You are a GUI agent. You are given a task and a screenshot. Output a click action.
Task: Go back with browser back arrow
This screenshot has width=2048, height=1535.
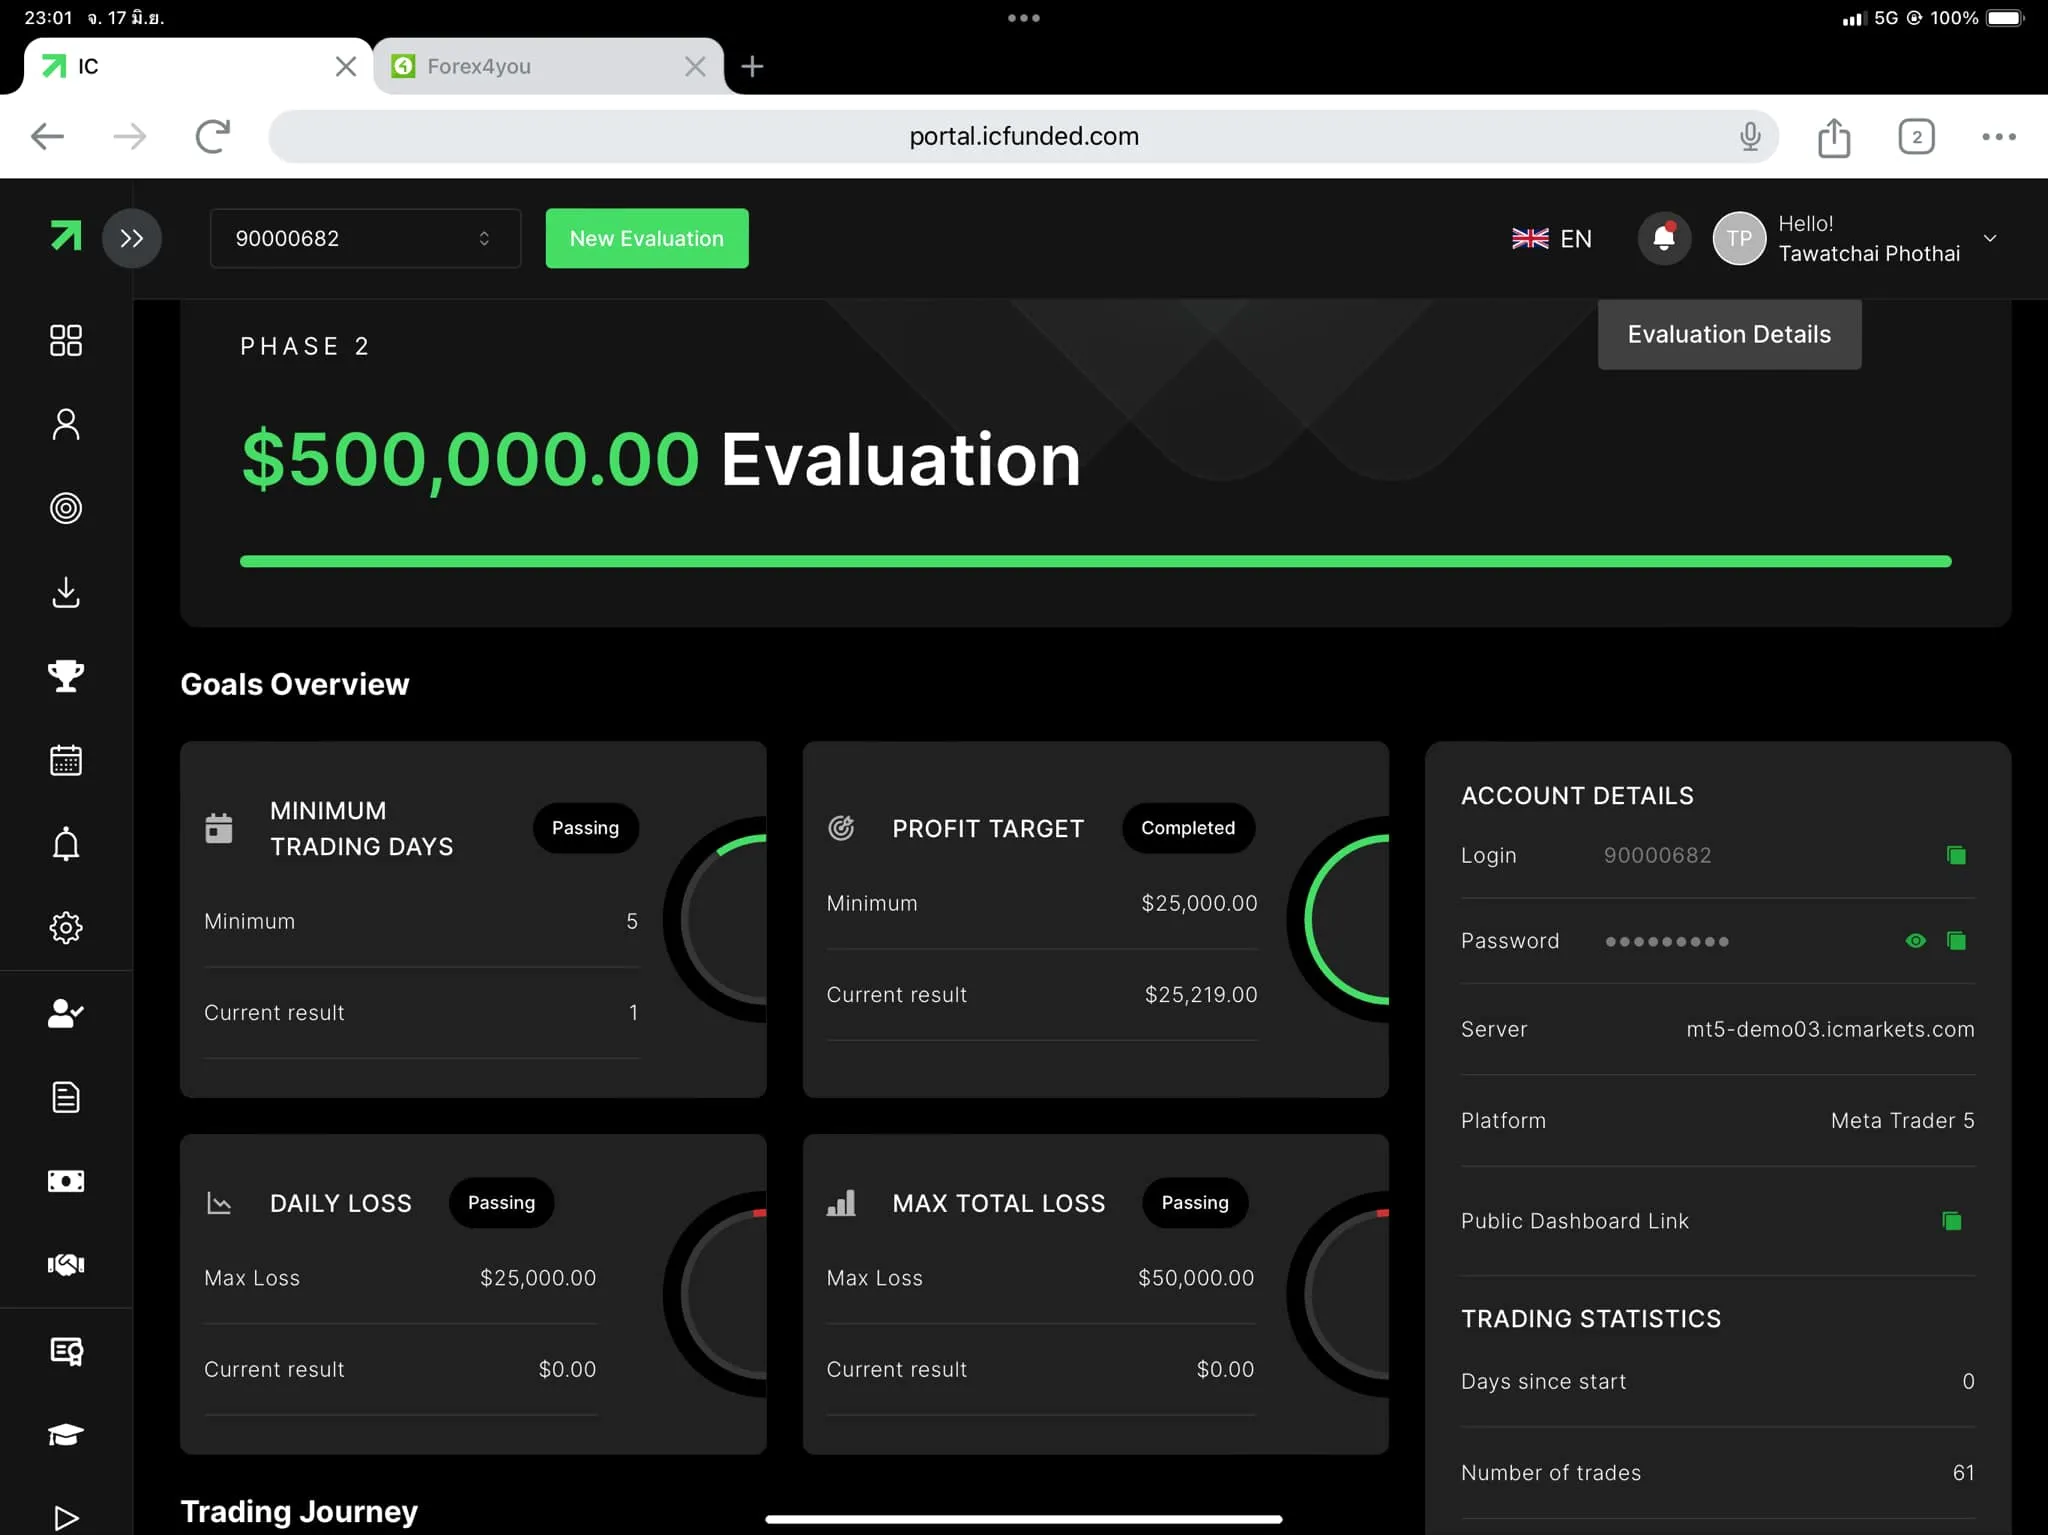[x=47, y=136]
